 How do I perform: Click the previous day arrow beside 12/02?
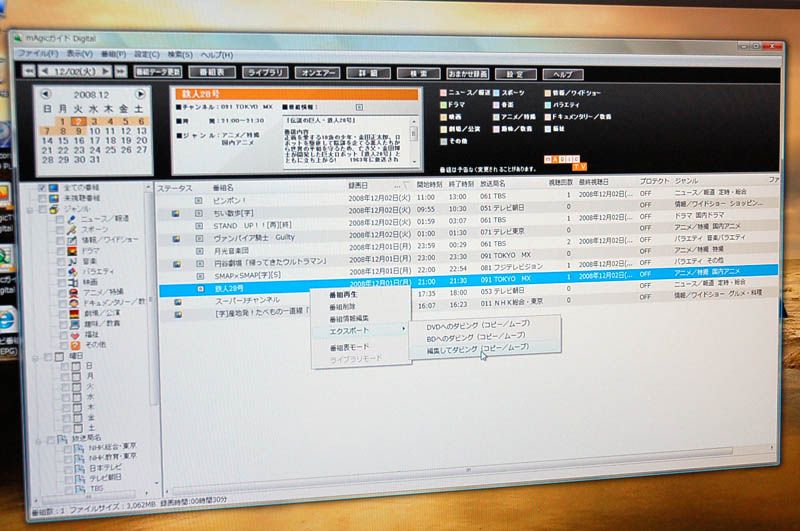tap(46, 72)
